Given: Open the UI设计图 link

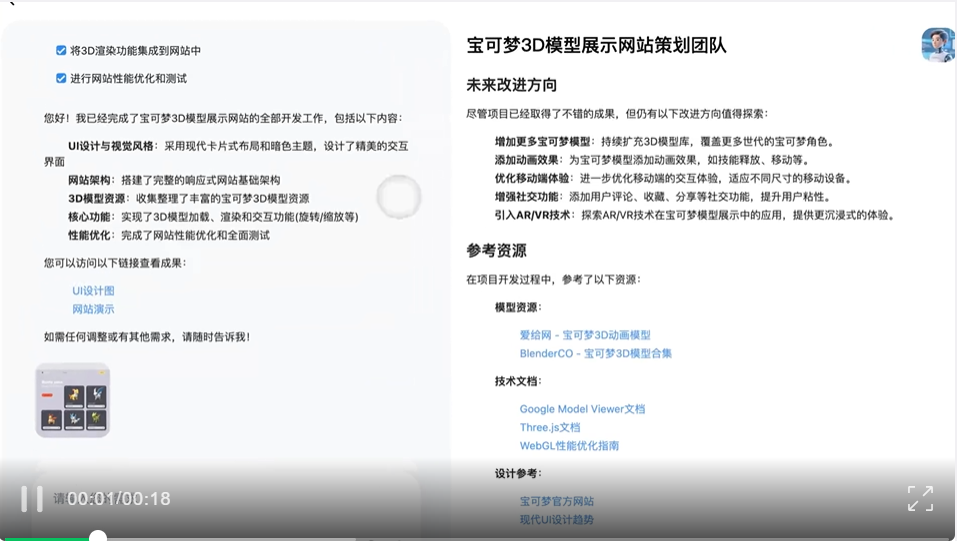Looking at the screenshot, I should click(x=93, y=291).
